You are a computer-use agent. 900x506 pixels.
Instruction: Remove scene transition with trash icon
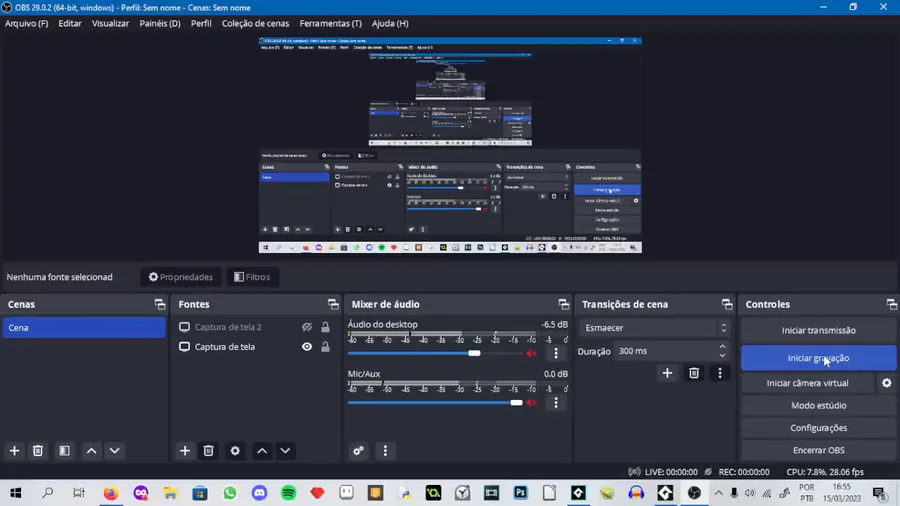pyautogui.click(x=694, y=373)
